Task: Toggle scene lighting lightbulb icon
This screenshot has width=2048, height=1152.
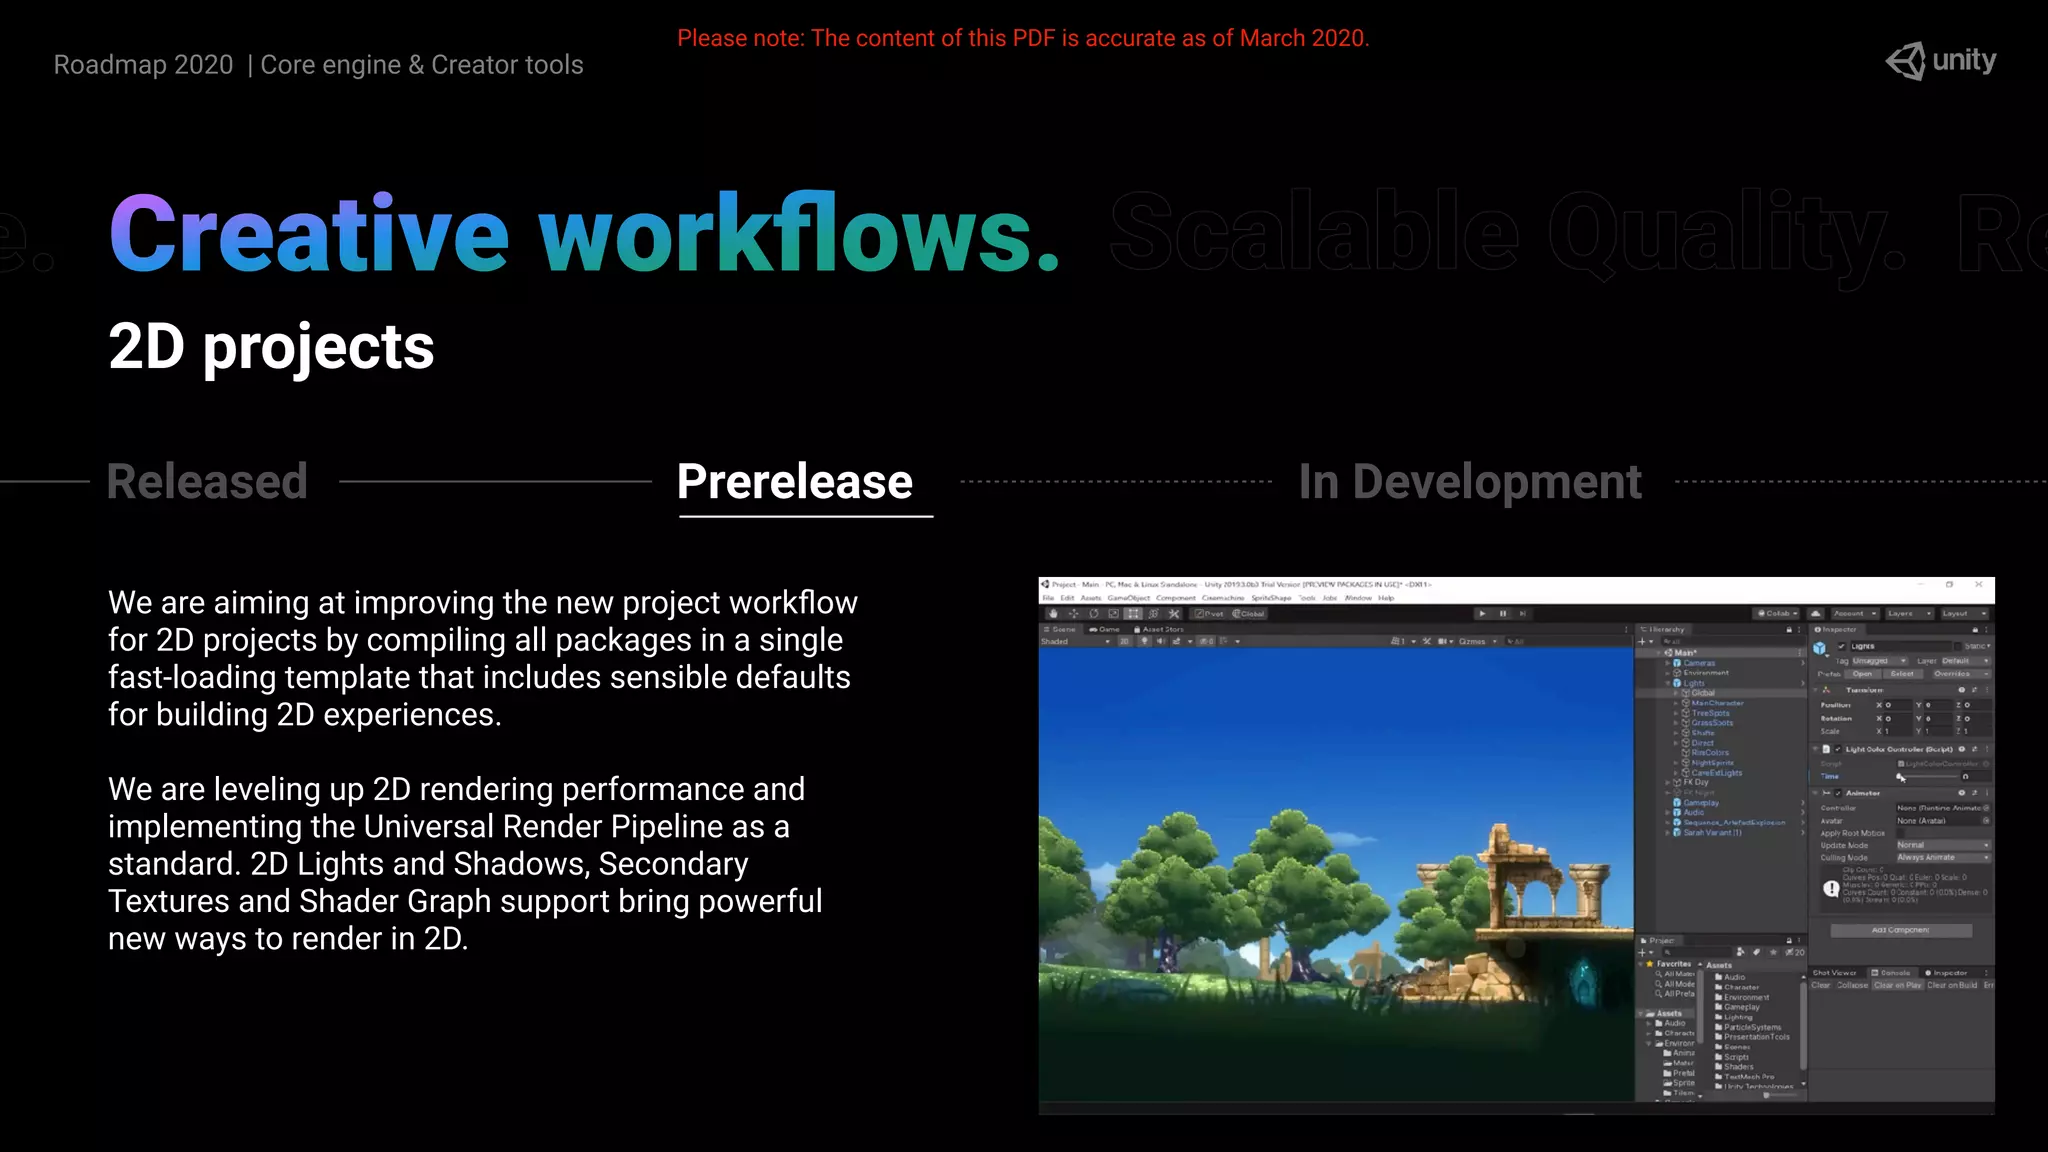Action: (x=1145, y=642)
